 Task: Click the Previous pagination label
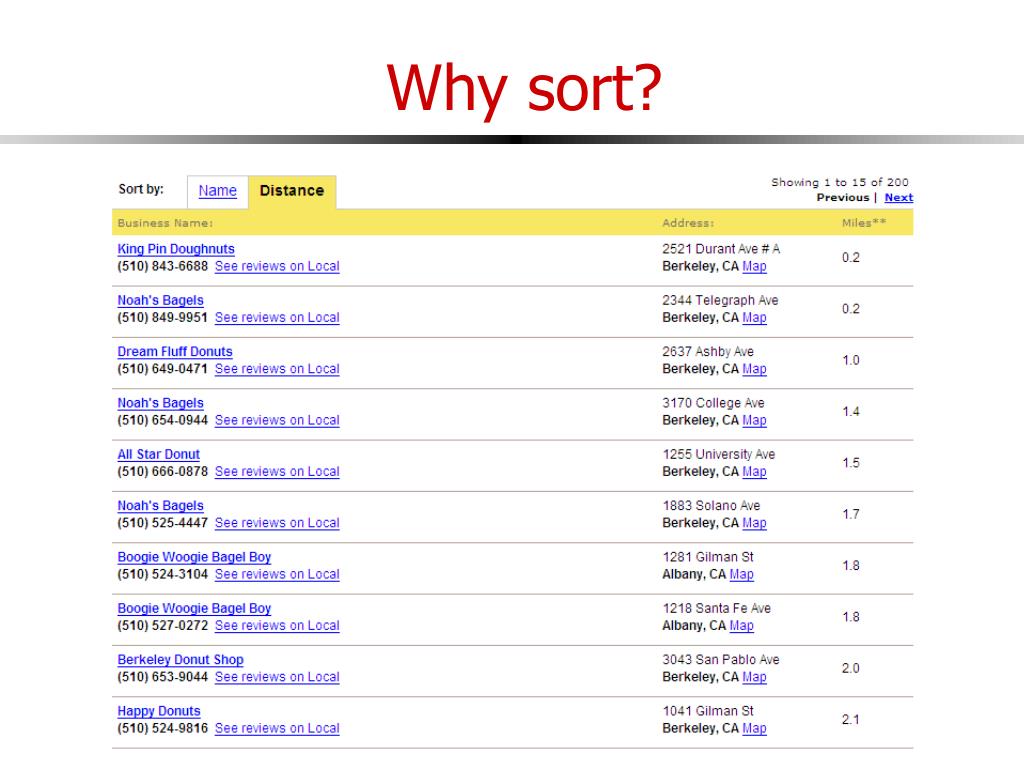pyautogui.click(x=842, y=197)
